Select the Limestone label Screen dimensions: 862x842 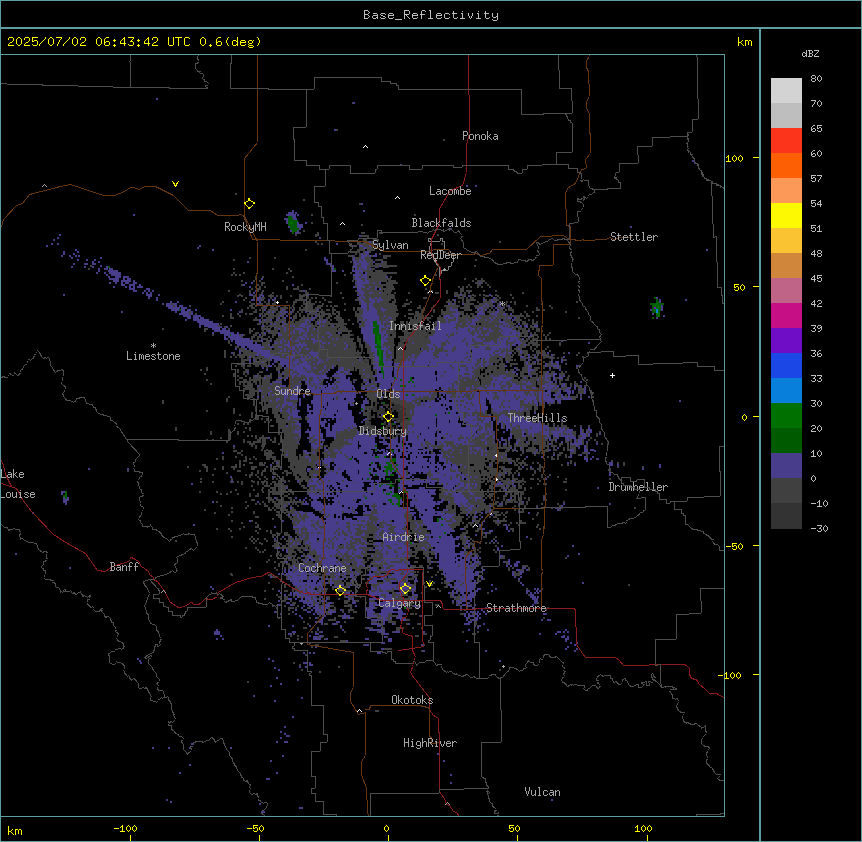(x=153, y=356)
